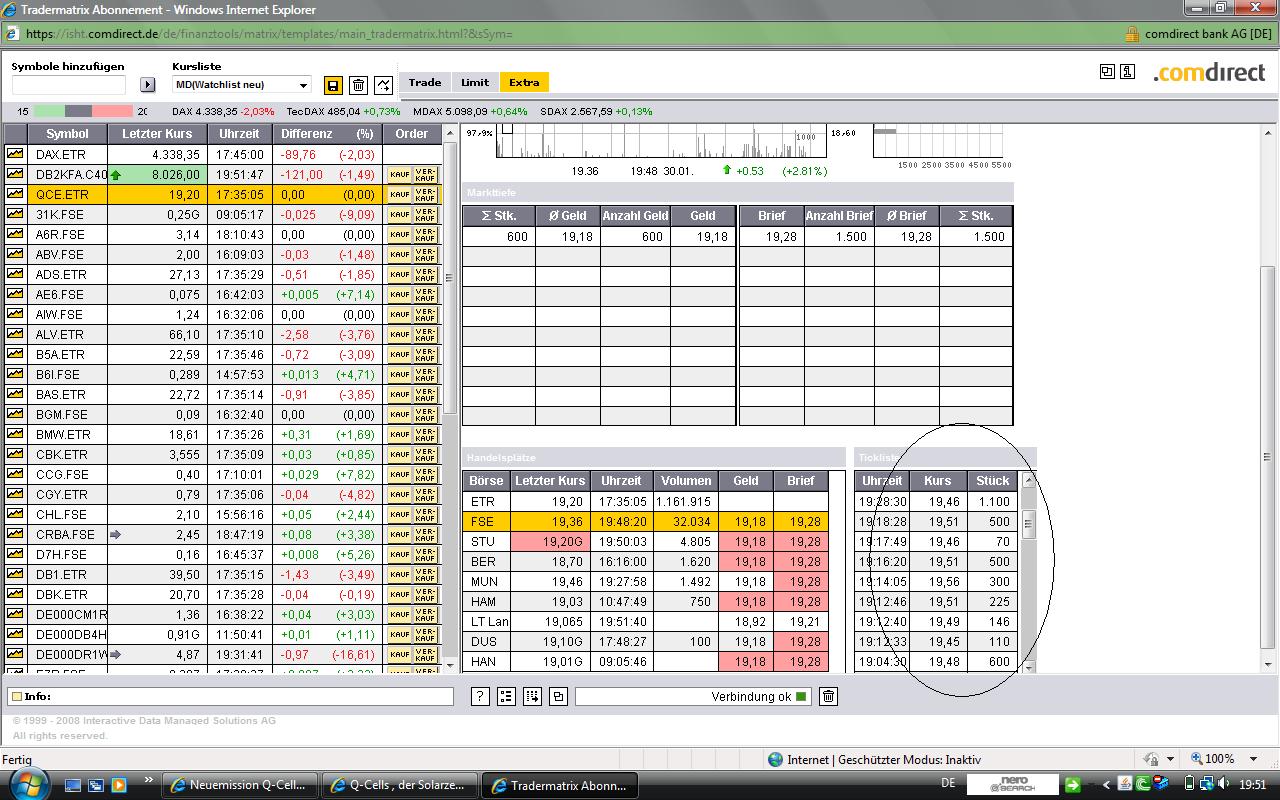Select the MUN exchange row in Handelsplätze
Viewport: 1280px width, 800px height.
(x=646, y=581)
